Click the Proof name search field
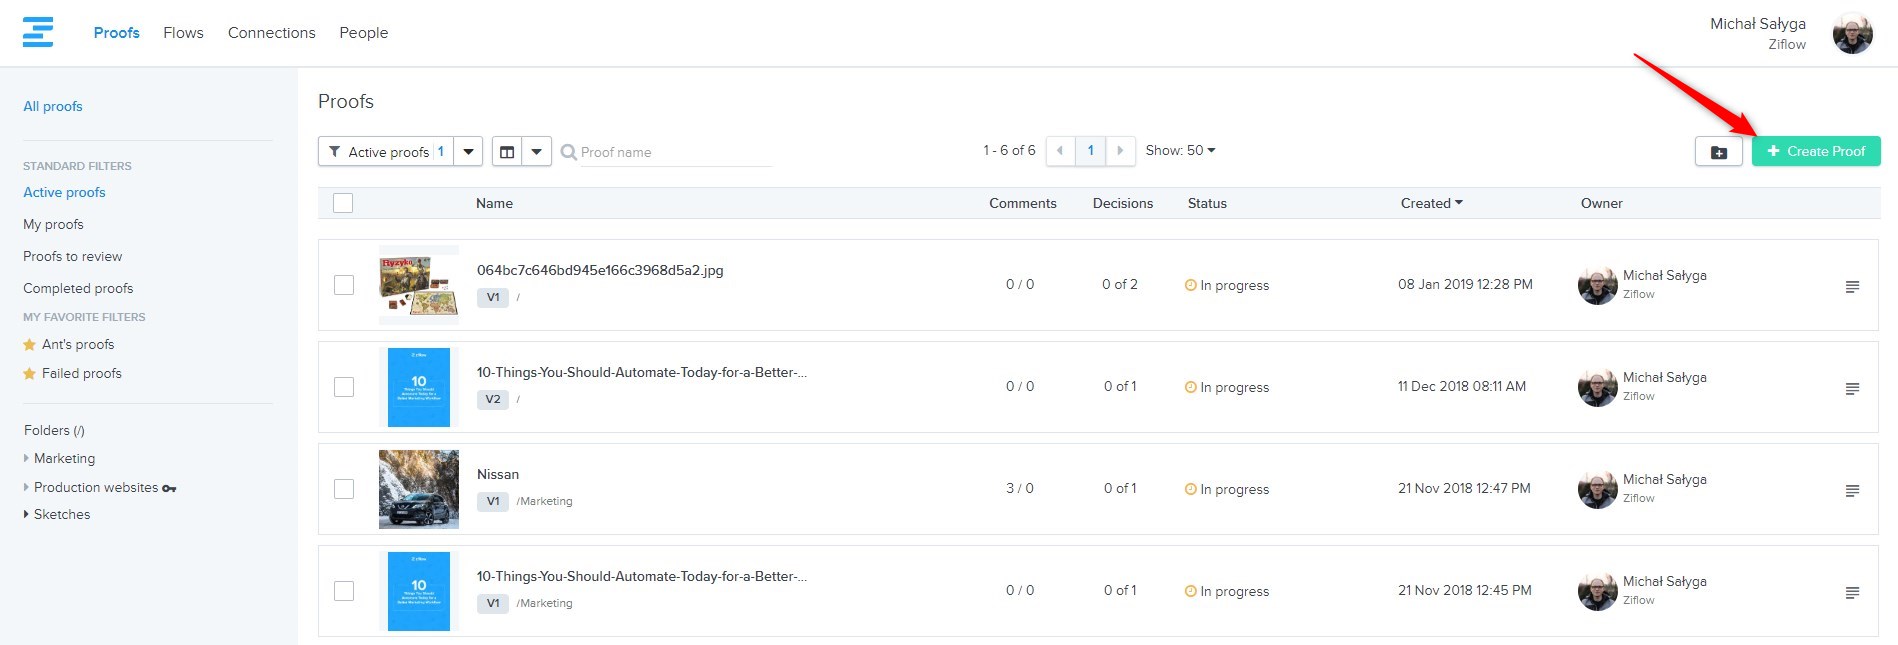1898x645 pixels. pyautogui.click(x=675, y=153)
